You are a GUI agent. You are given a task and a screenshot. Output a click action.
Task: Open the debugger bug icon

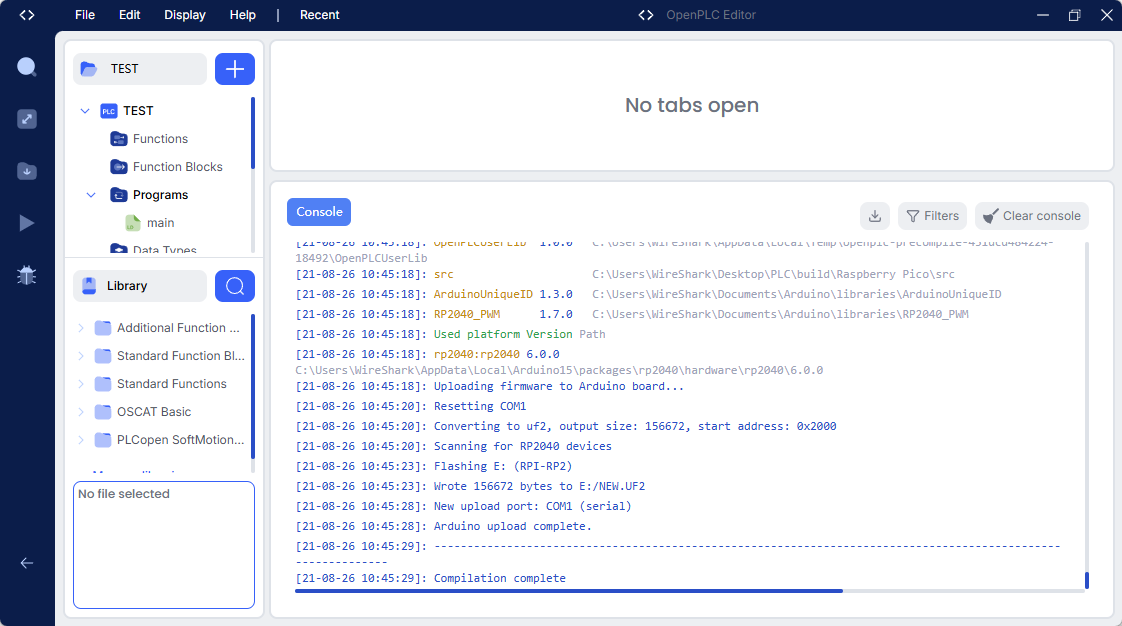tap(26, 275)
